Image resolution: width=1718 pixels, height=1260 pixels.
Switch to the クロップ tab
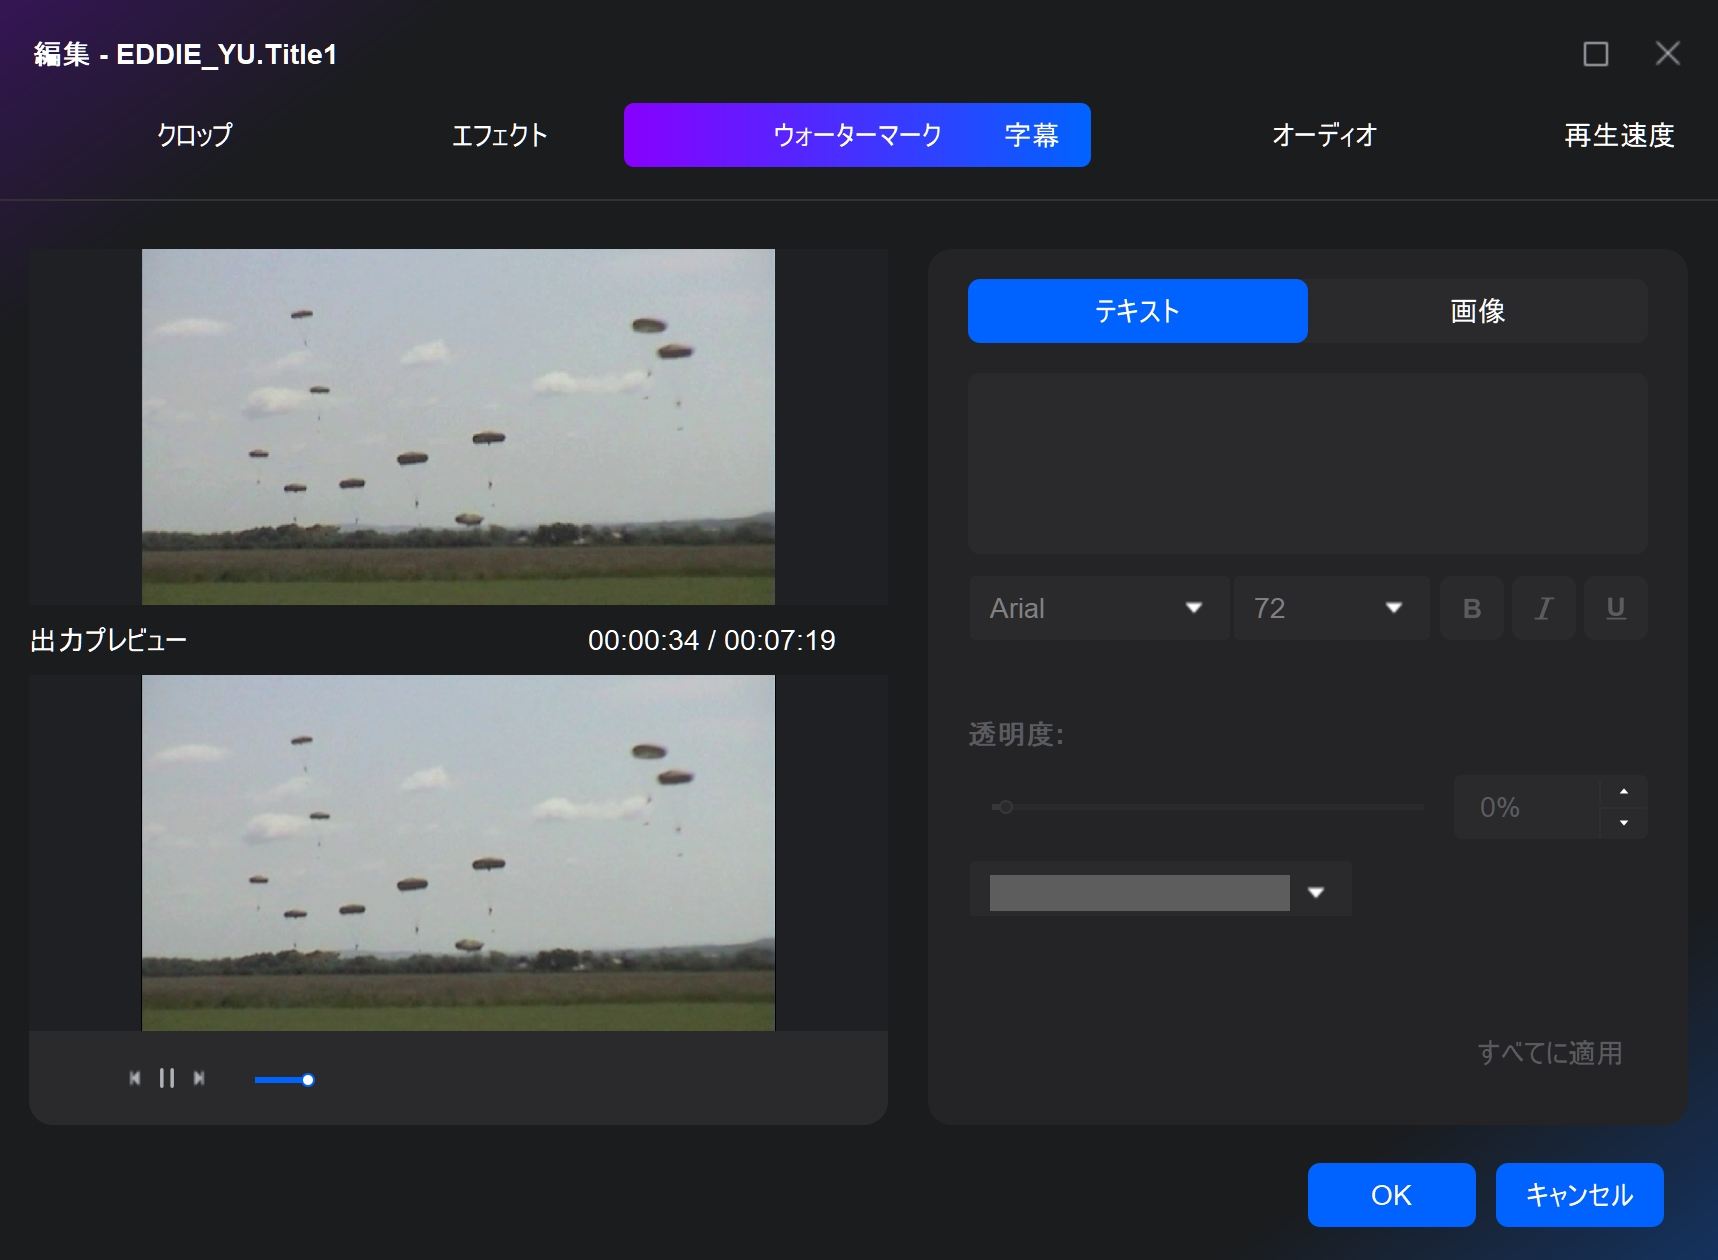click(x=194, y=135)
